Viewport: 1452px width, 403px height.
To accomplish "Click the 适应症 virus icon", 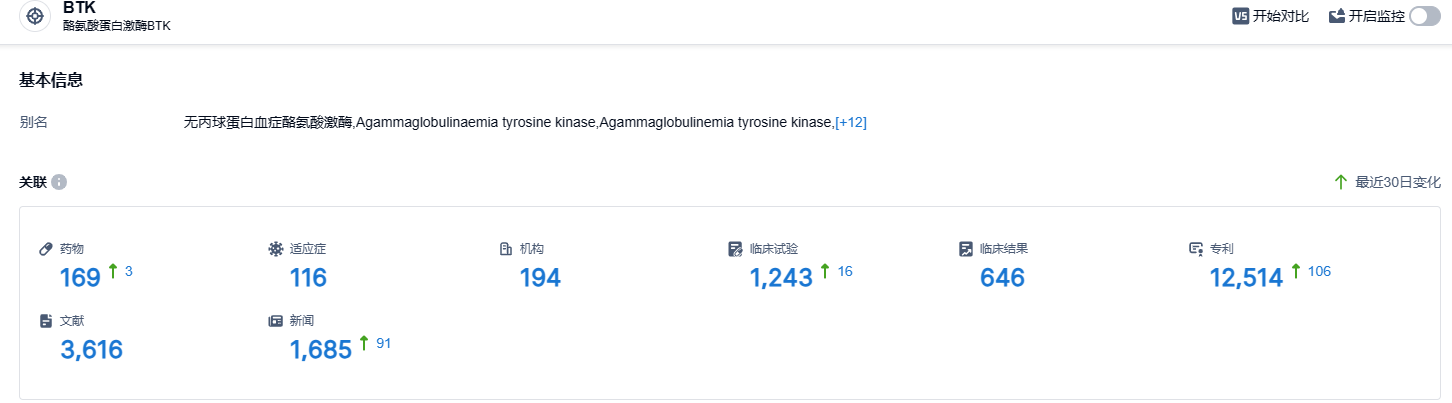I will click(276, 248).
